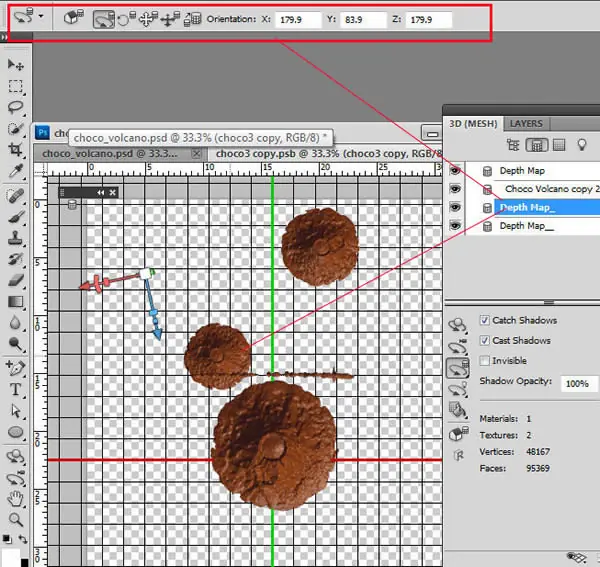Select the Clone Stamp tool
The height and width of the screenshot is (567, 600).
(15, 238)
